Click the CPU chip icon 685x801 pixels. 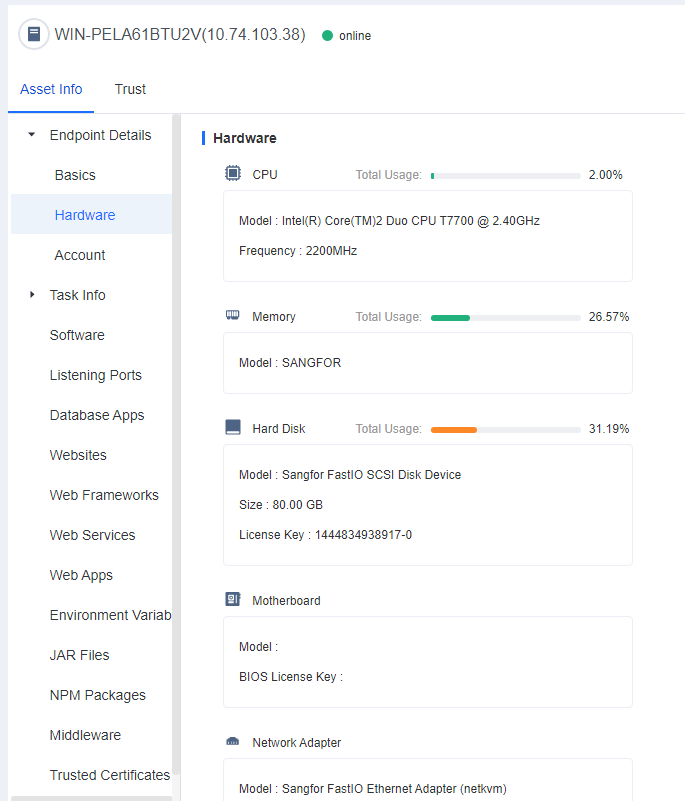click(x=233, y=174)
